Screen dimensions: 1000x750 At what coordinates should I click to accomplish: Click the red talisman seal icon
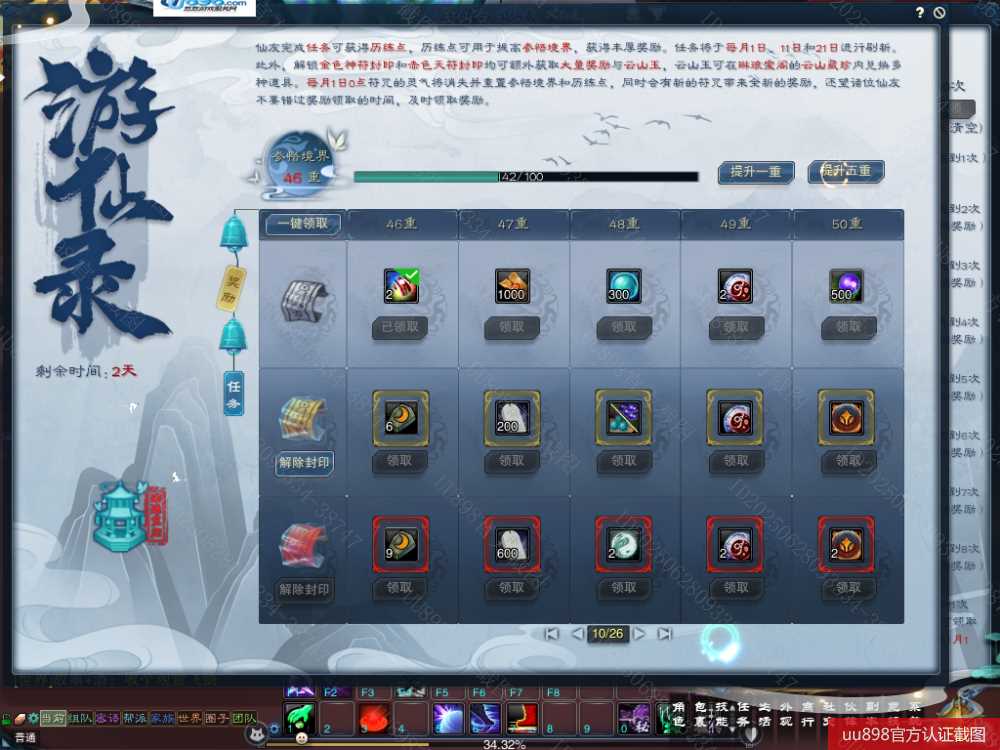pyautogui.click(x=304, y=546)
